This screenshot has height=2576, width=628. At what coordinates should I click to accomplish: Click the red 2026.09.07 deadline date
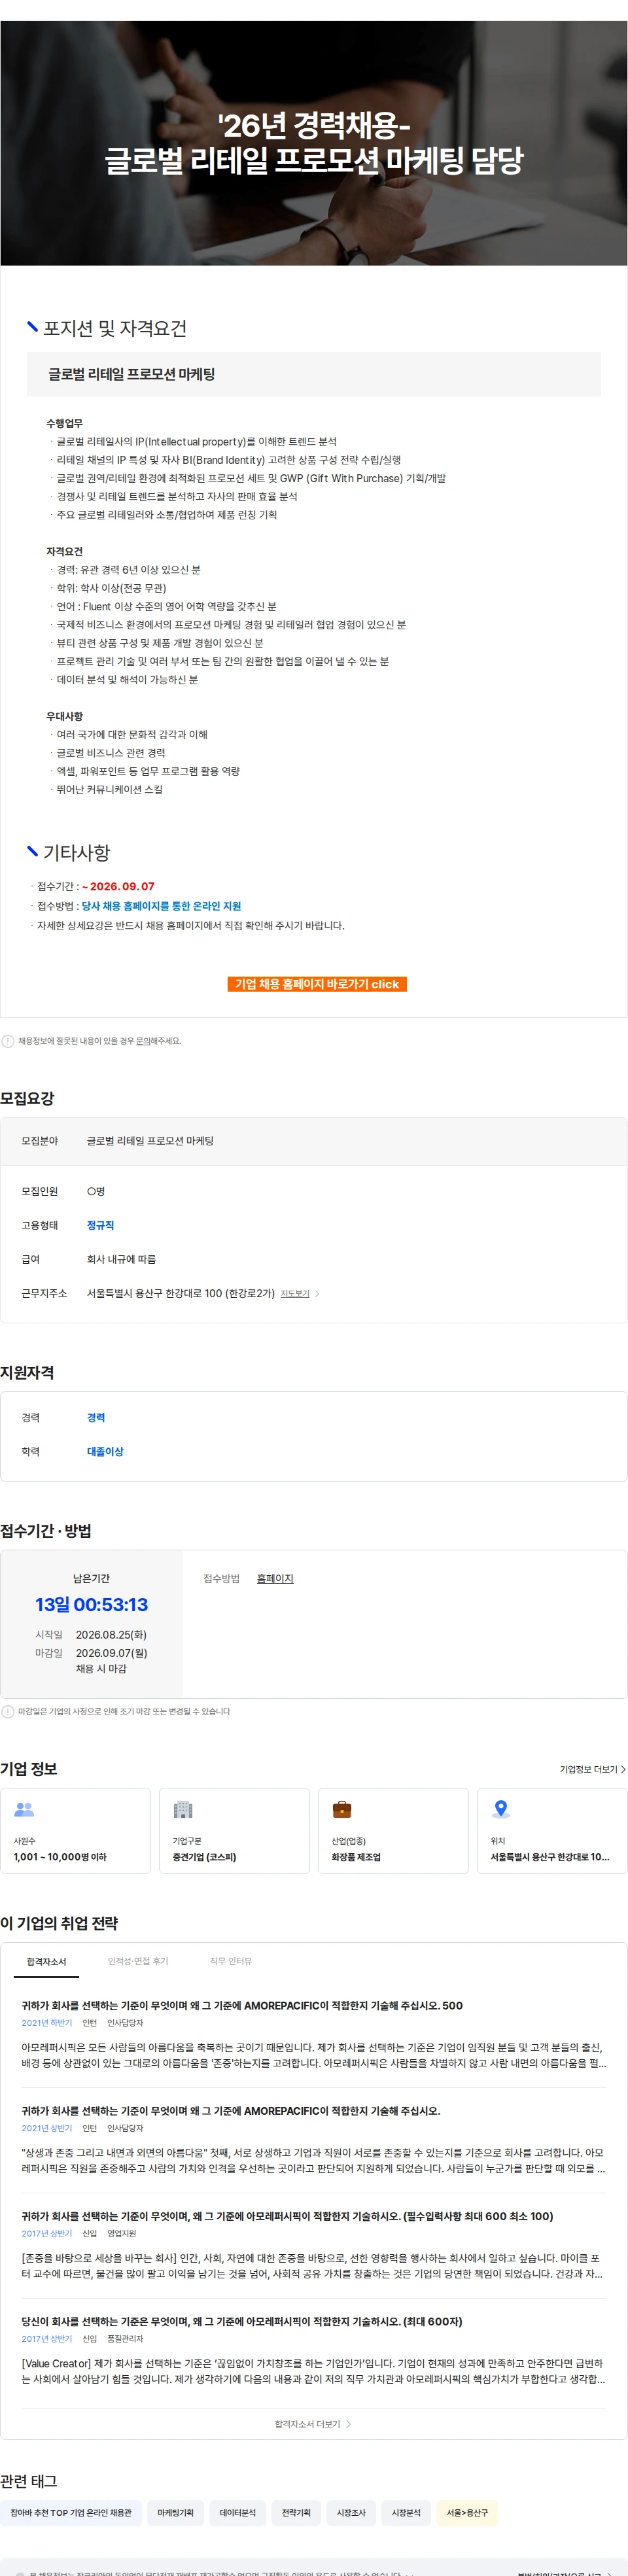pos(122,886)
